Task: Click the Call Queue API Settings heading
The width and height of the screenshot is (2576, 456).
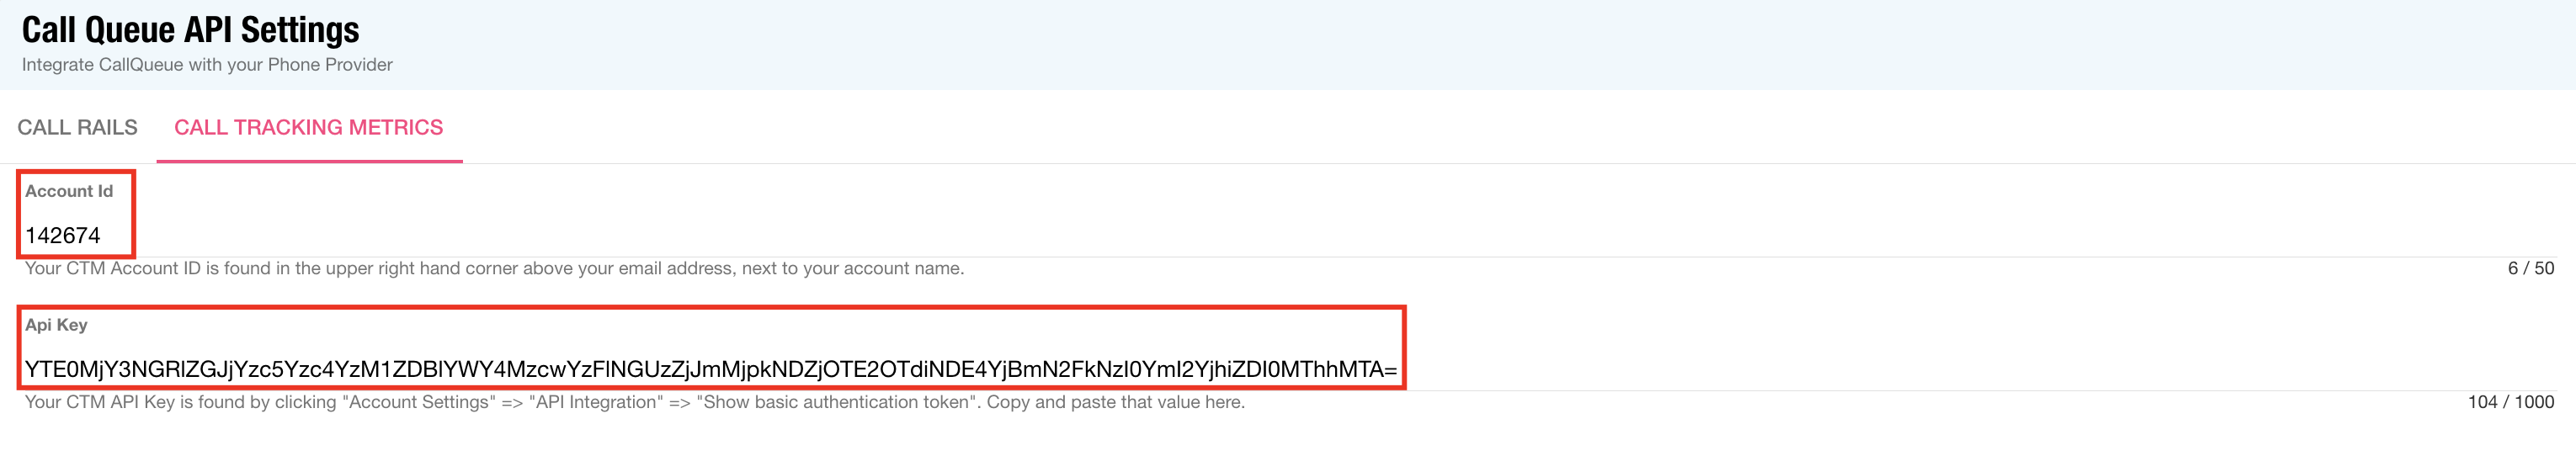Action: [x=190, y=30]
